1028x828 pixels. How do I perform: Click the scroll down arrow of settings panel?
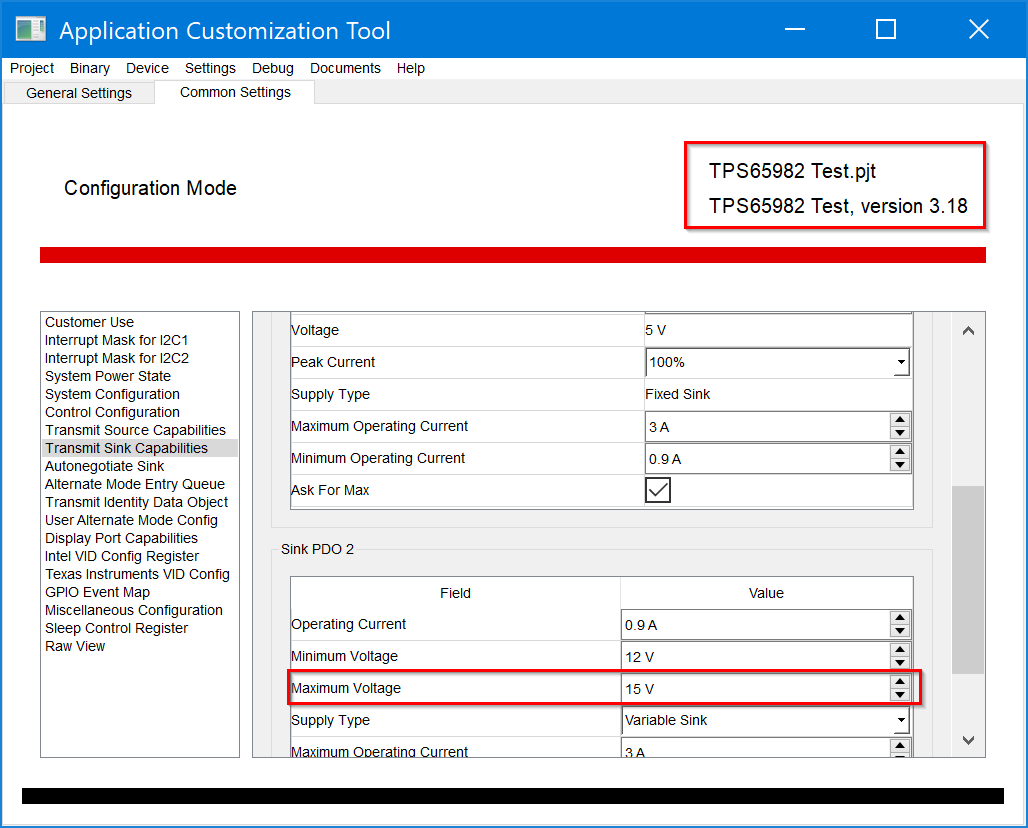pyautogui.click(x=968, y=739)
